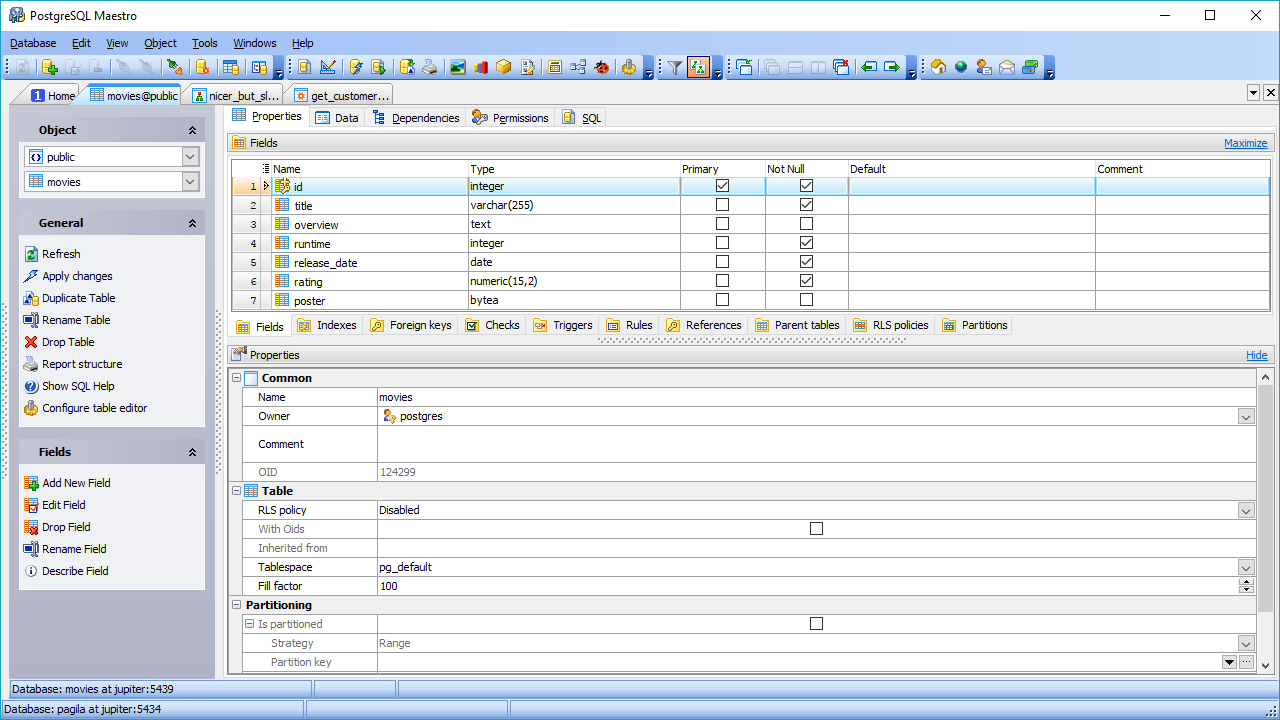Increase the Fill factor spinner value
Screen dimensions: 1280x720
click(1246, 582)
